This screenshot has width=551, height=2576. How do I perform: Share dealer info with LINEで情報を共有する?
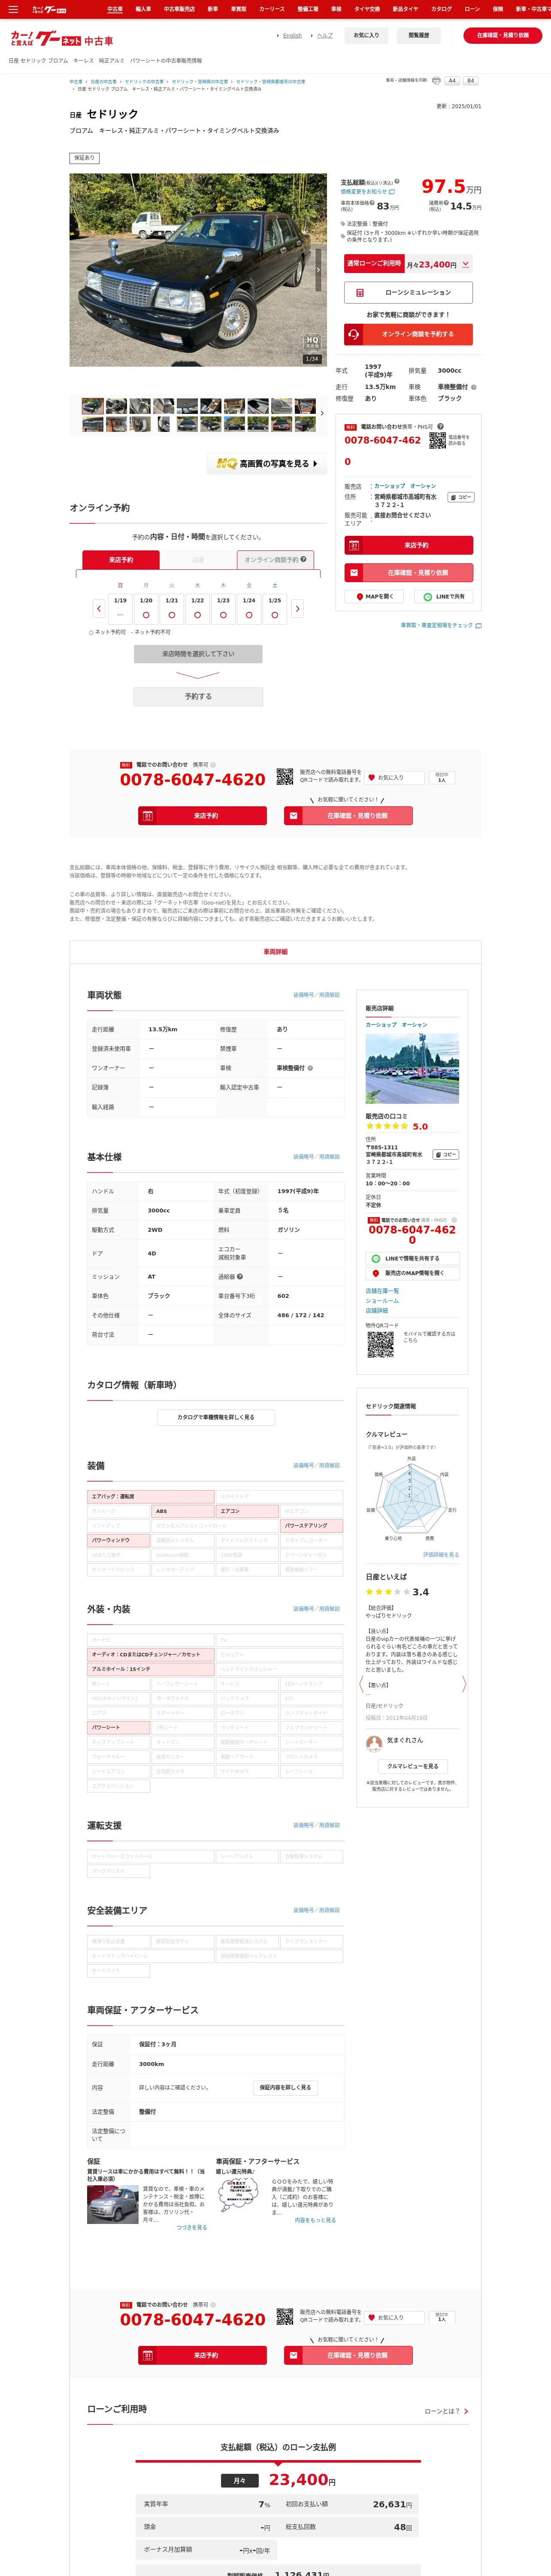tap(412, 1258)
